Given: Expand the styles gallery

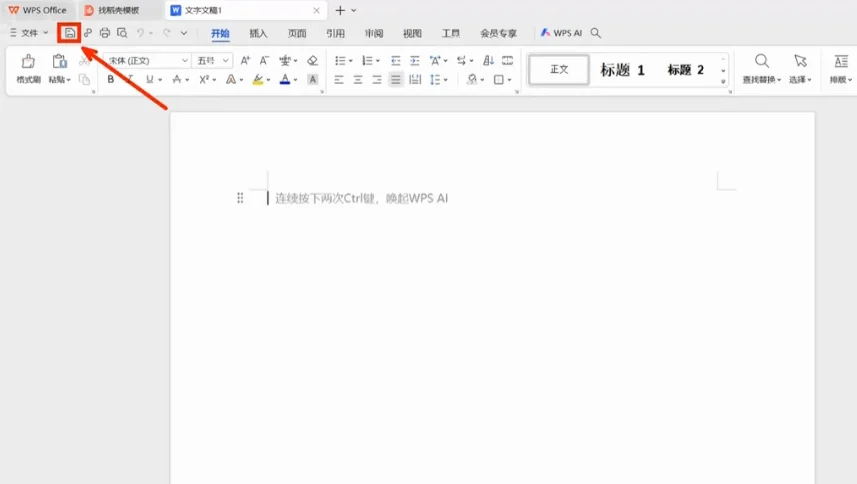Looking at the screenshot, I should [723, 82].
